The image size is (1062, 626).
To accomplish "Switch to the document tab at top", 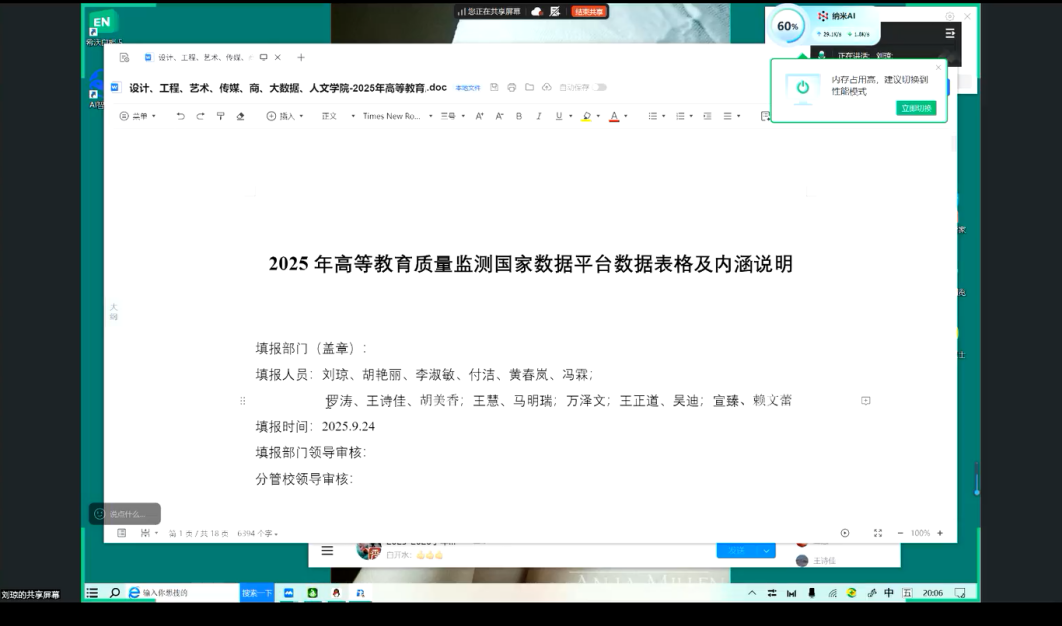I will [x=200, y=58].
